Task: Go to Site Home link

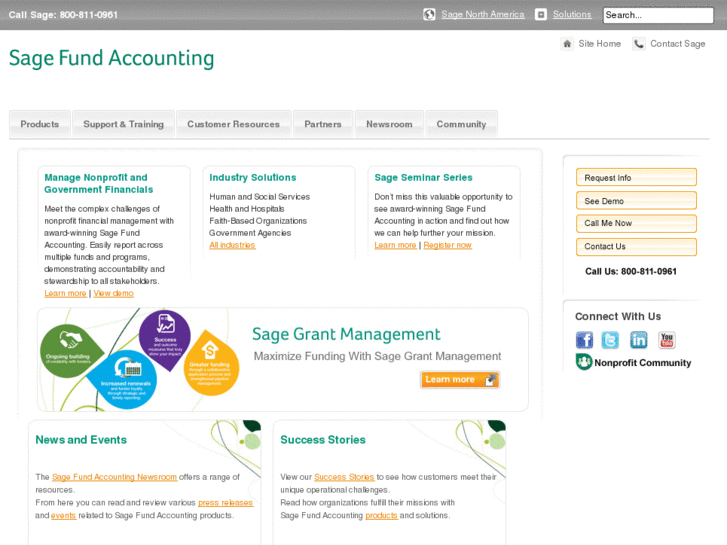Action: tap(599, 44)
